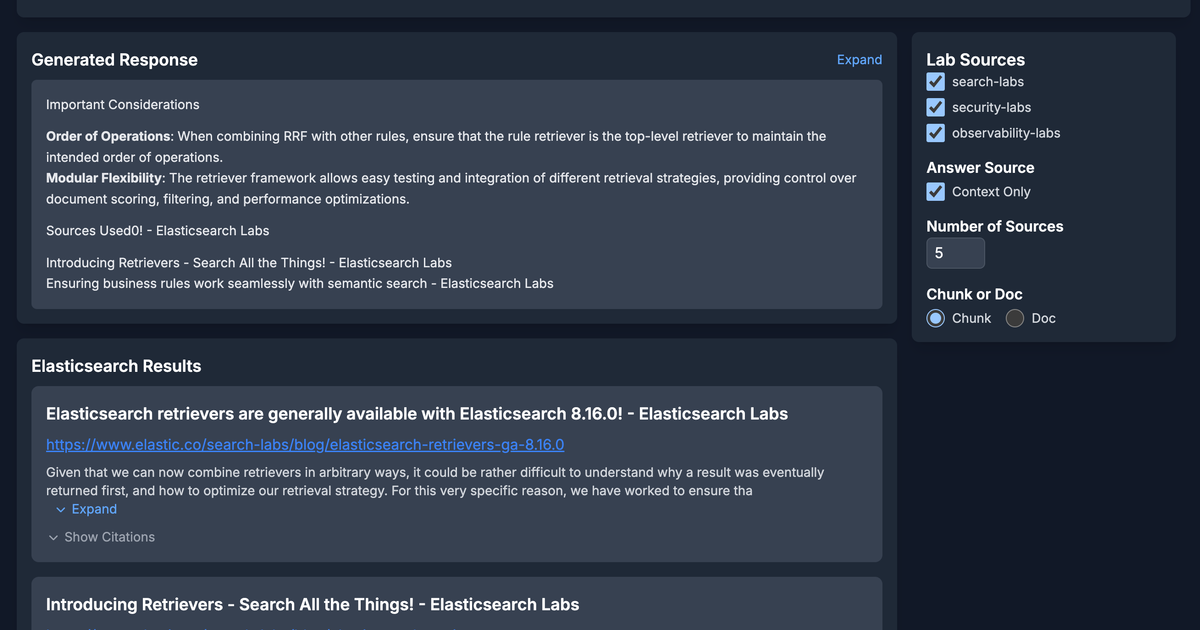Click the Elasticsearch retrievers generally available title
This screenshot has width=1200, height=630.
417,413
